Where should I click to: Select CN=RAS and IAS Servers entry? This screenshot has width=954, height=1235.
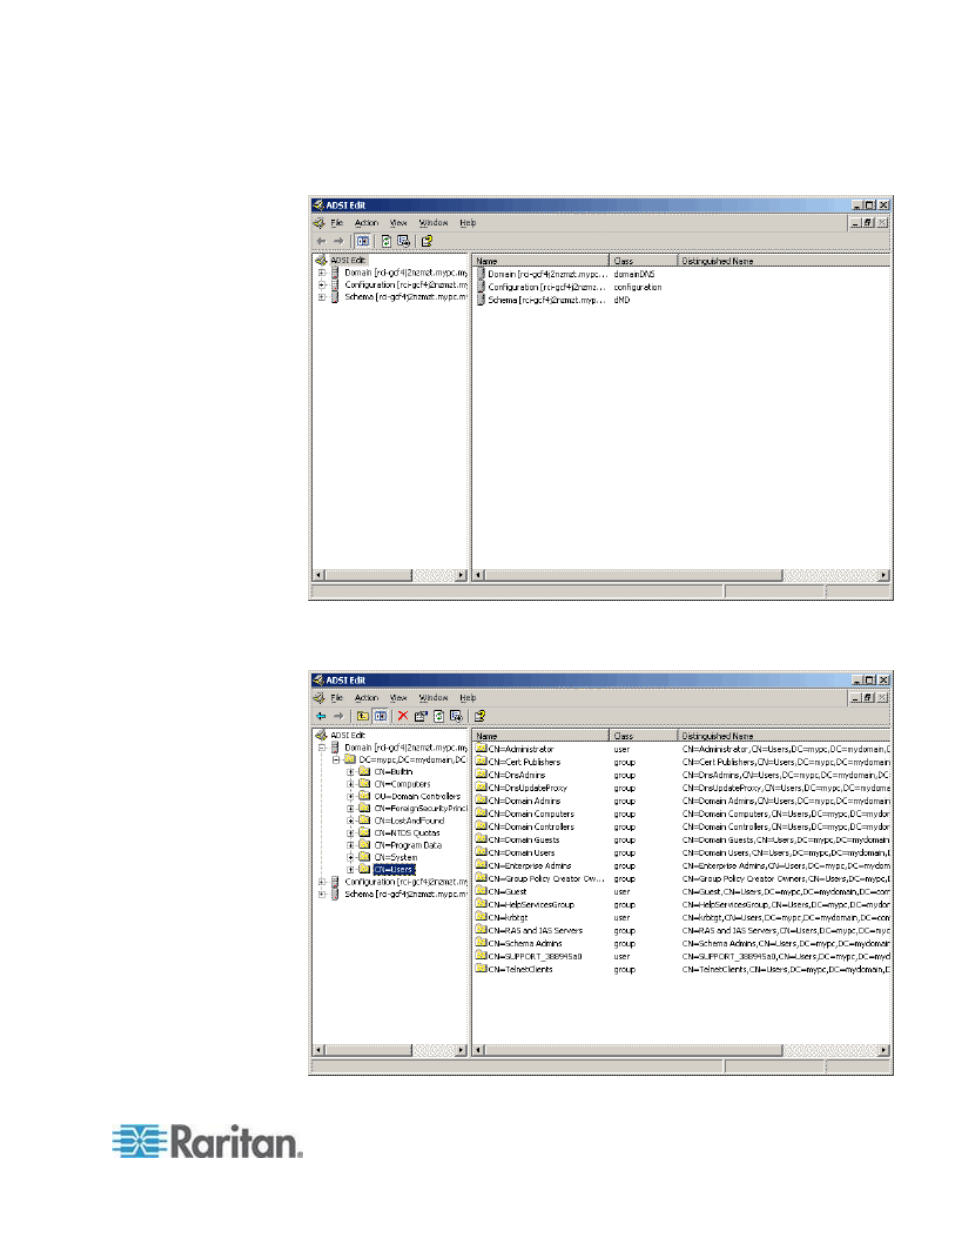tap(535, 930)
